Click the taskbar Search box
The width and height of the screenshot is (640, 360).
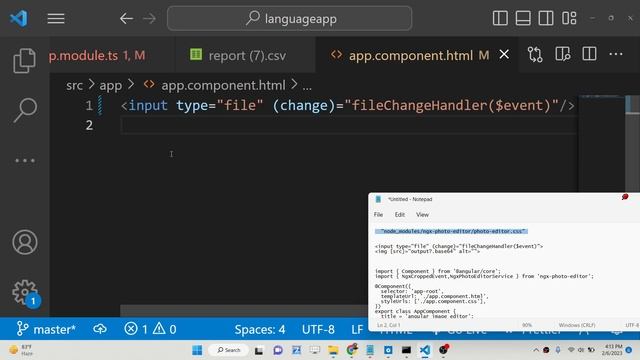coord(229,350)
